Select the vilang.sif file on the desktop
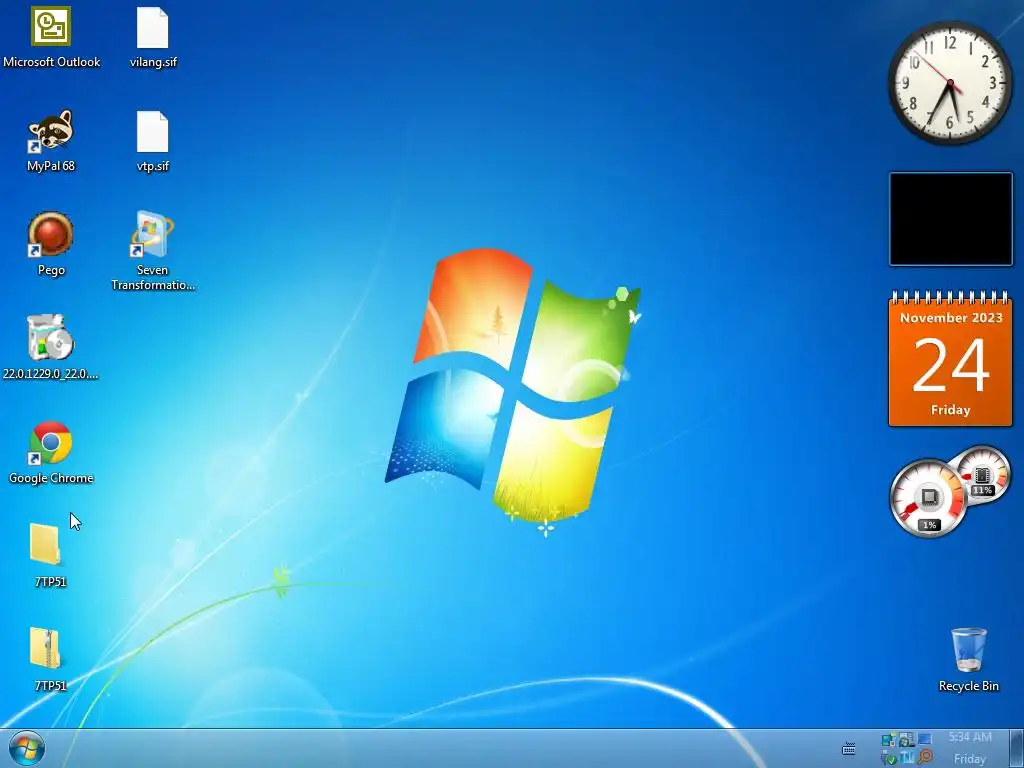This screenshot has width=1024, height=768. pos(153,37)
